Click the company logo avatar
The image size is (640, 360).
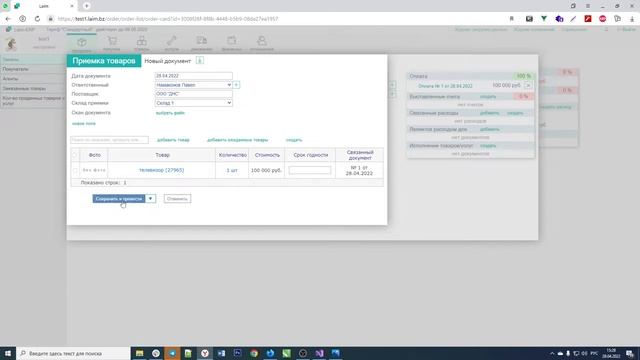pos(11,43)
